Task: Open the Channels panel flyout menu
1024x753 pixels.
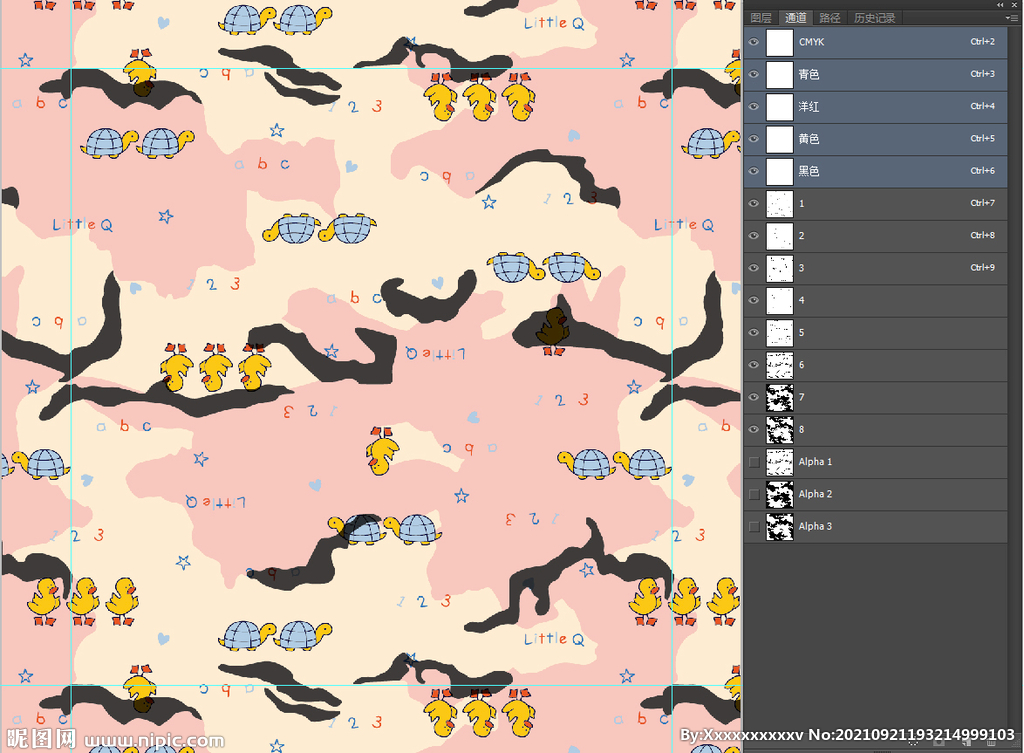Action: tap(1013, 18)
